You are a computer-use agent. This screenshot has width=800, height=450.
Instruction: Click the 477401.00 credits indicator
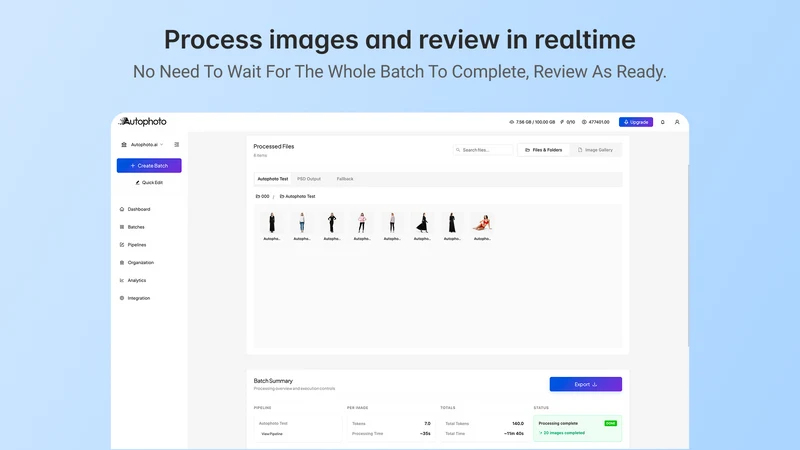click(x=596, y=122)
